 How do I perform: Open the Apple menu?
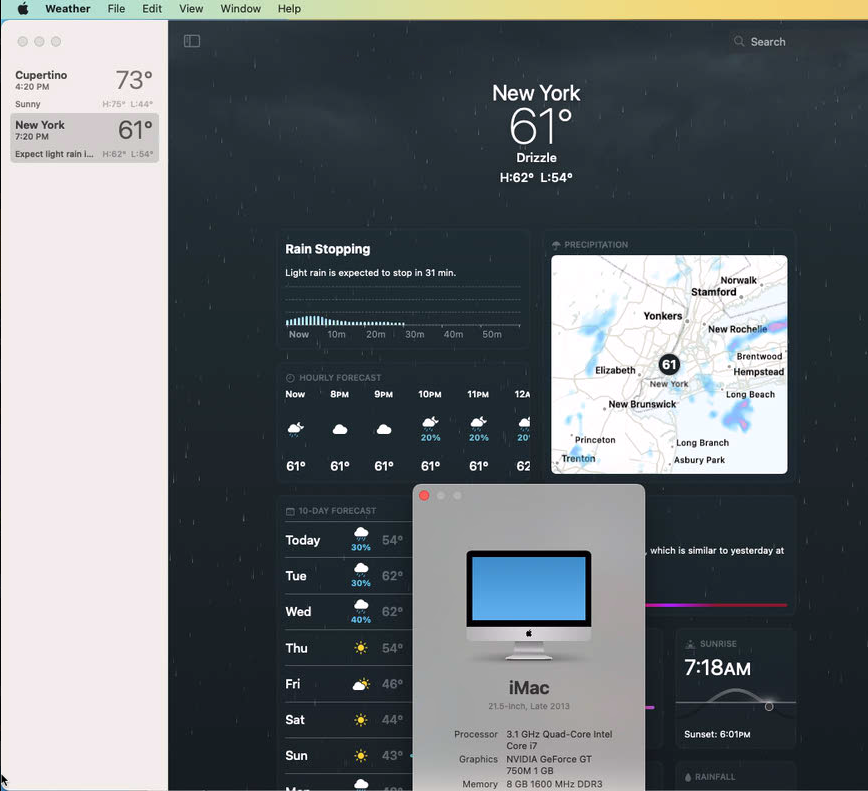(23, 9)
